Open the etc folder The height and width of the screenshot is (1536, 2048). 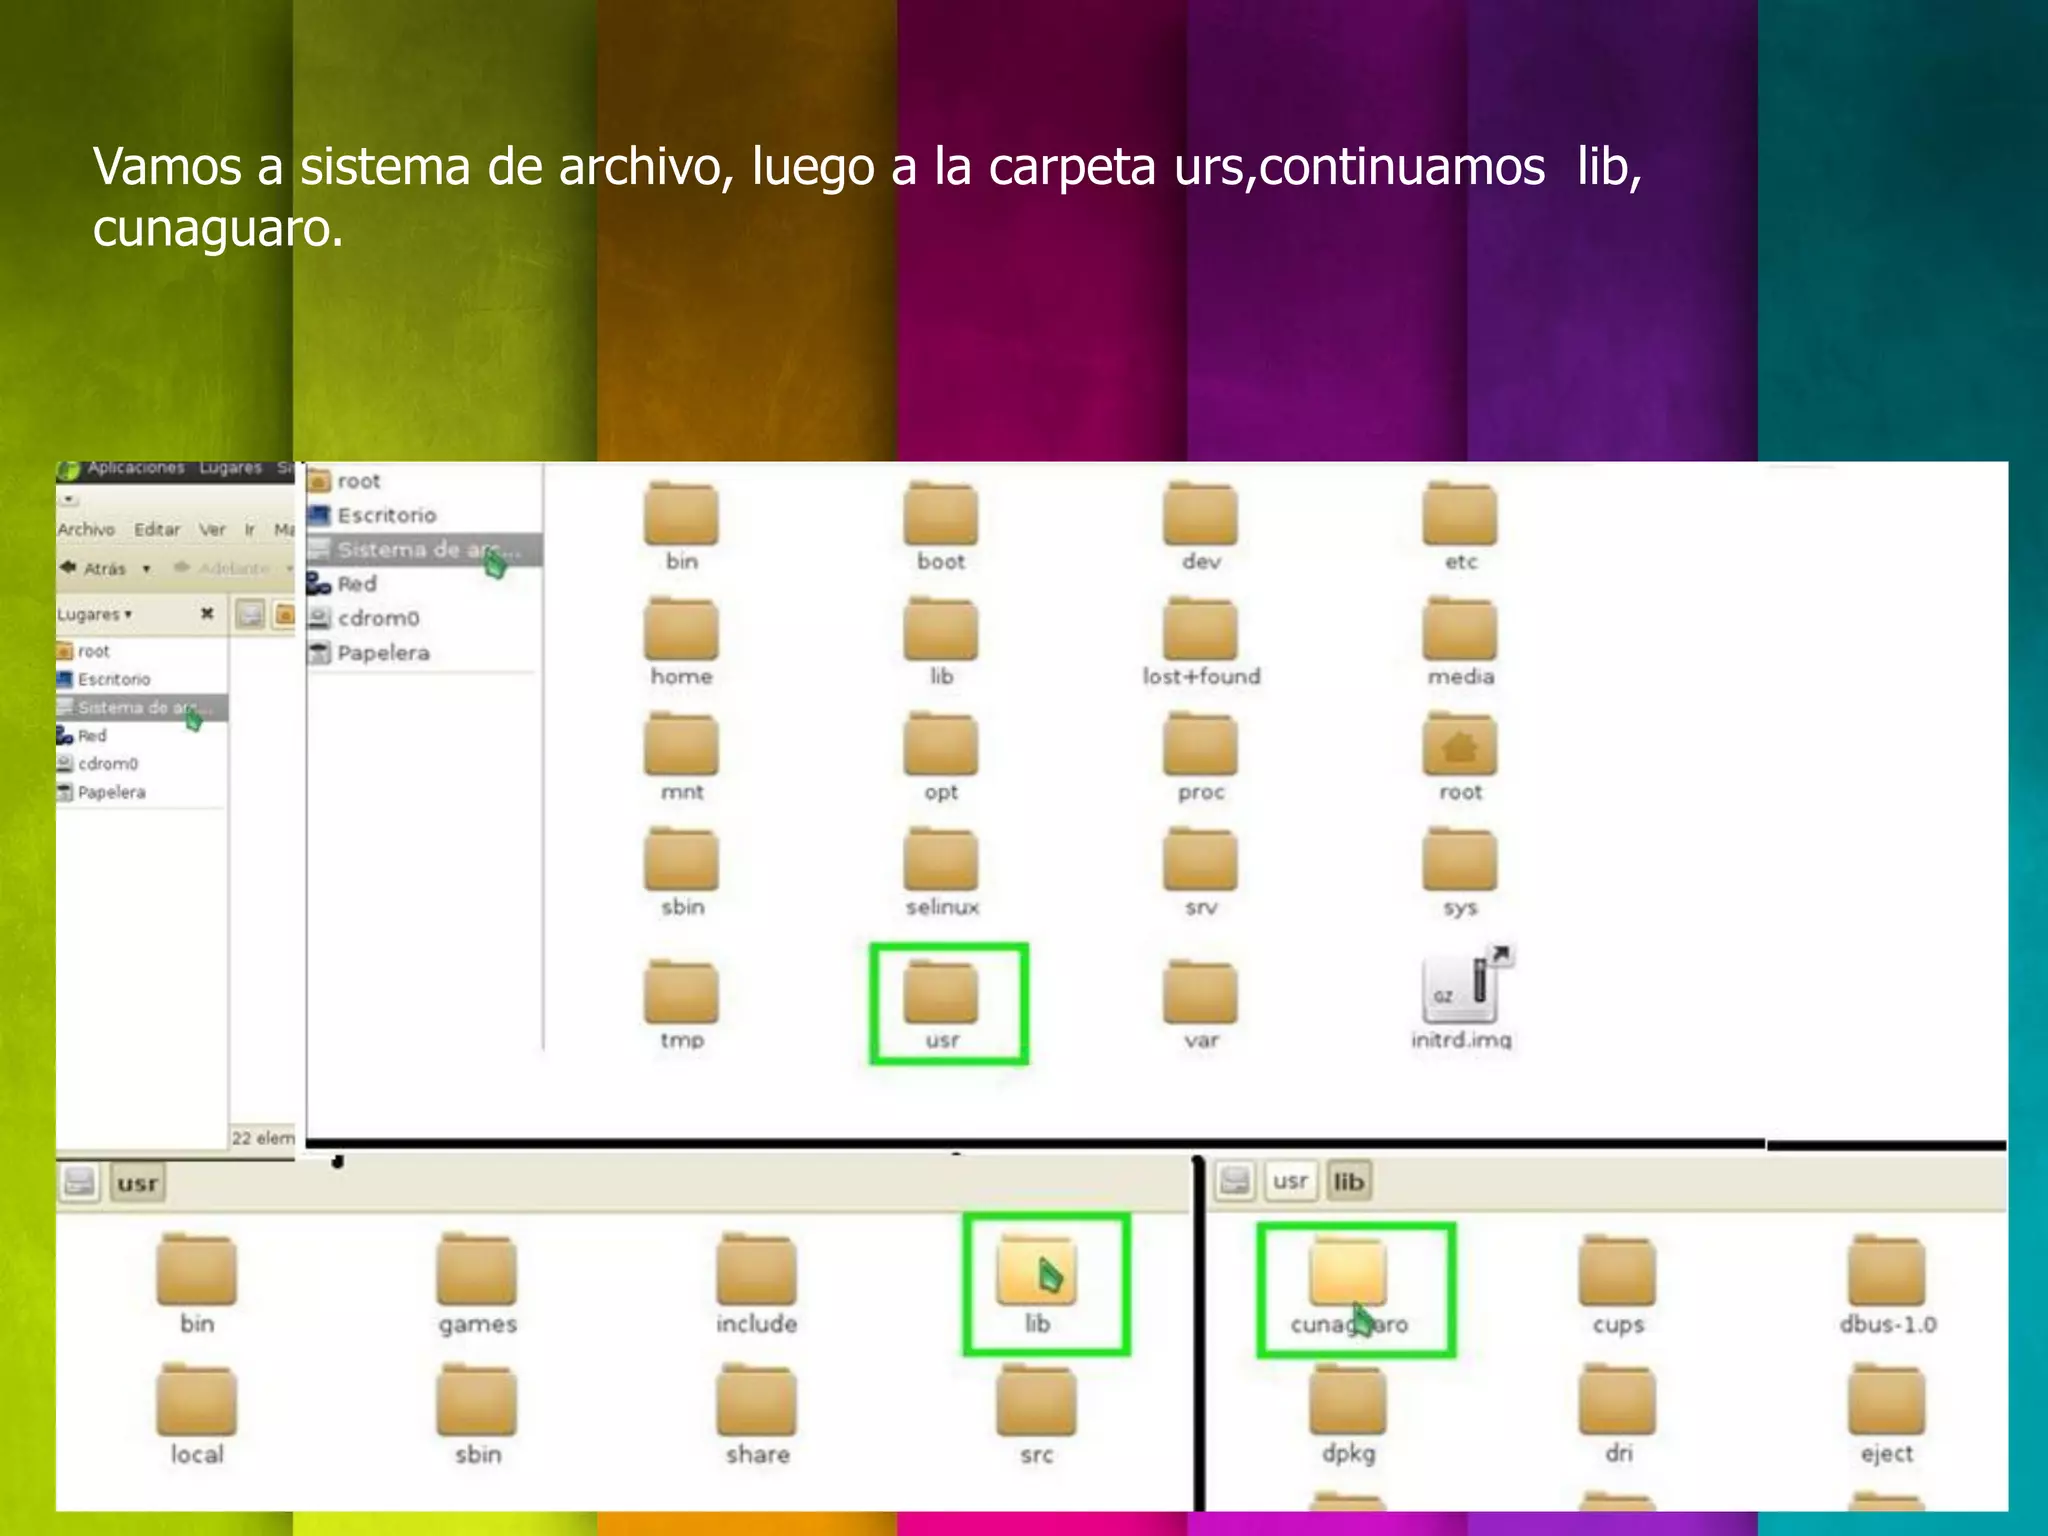[x=1460, y=526]
